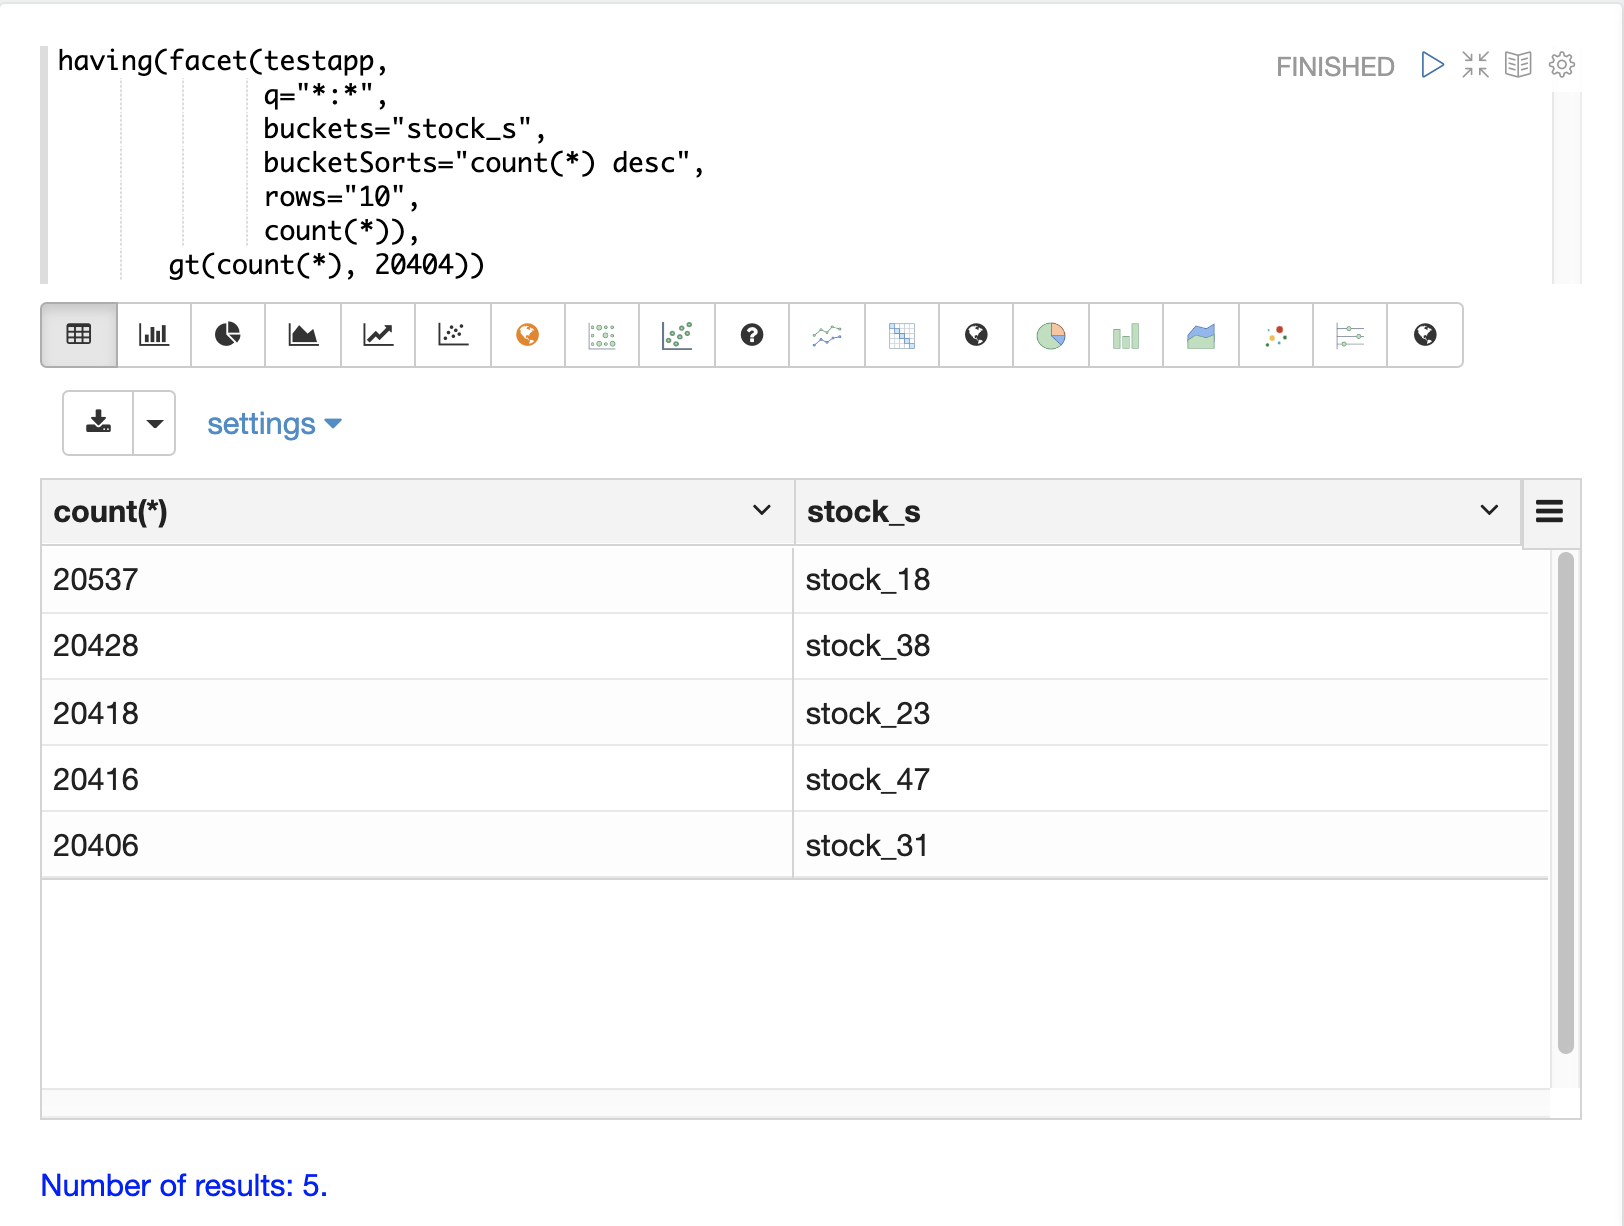The image size is (1624, 1226).
Task: Click the orange globe map visualization
Action: (x=528, y=335)
